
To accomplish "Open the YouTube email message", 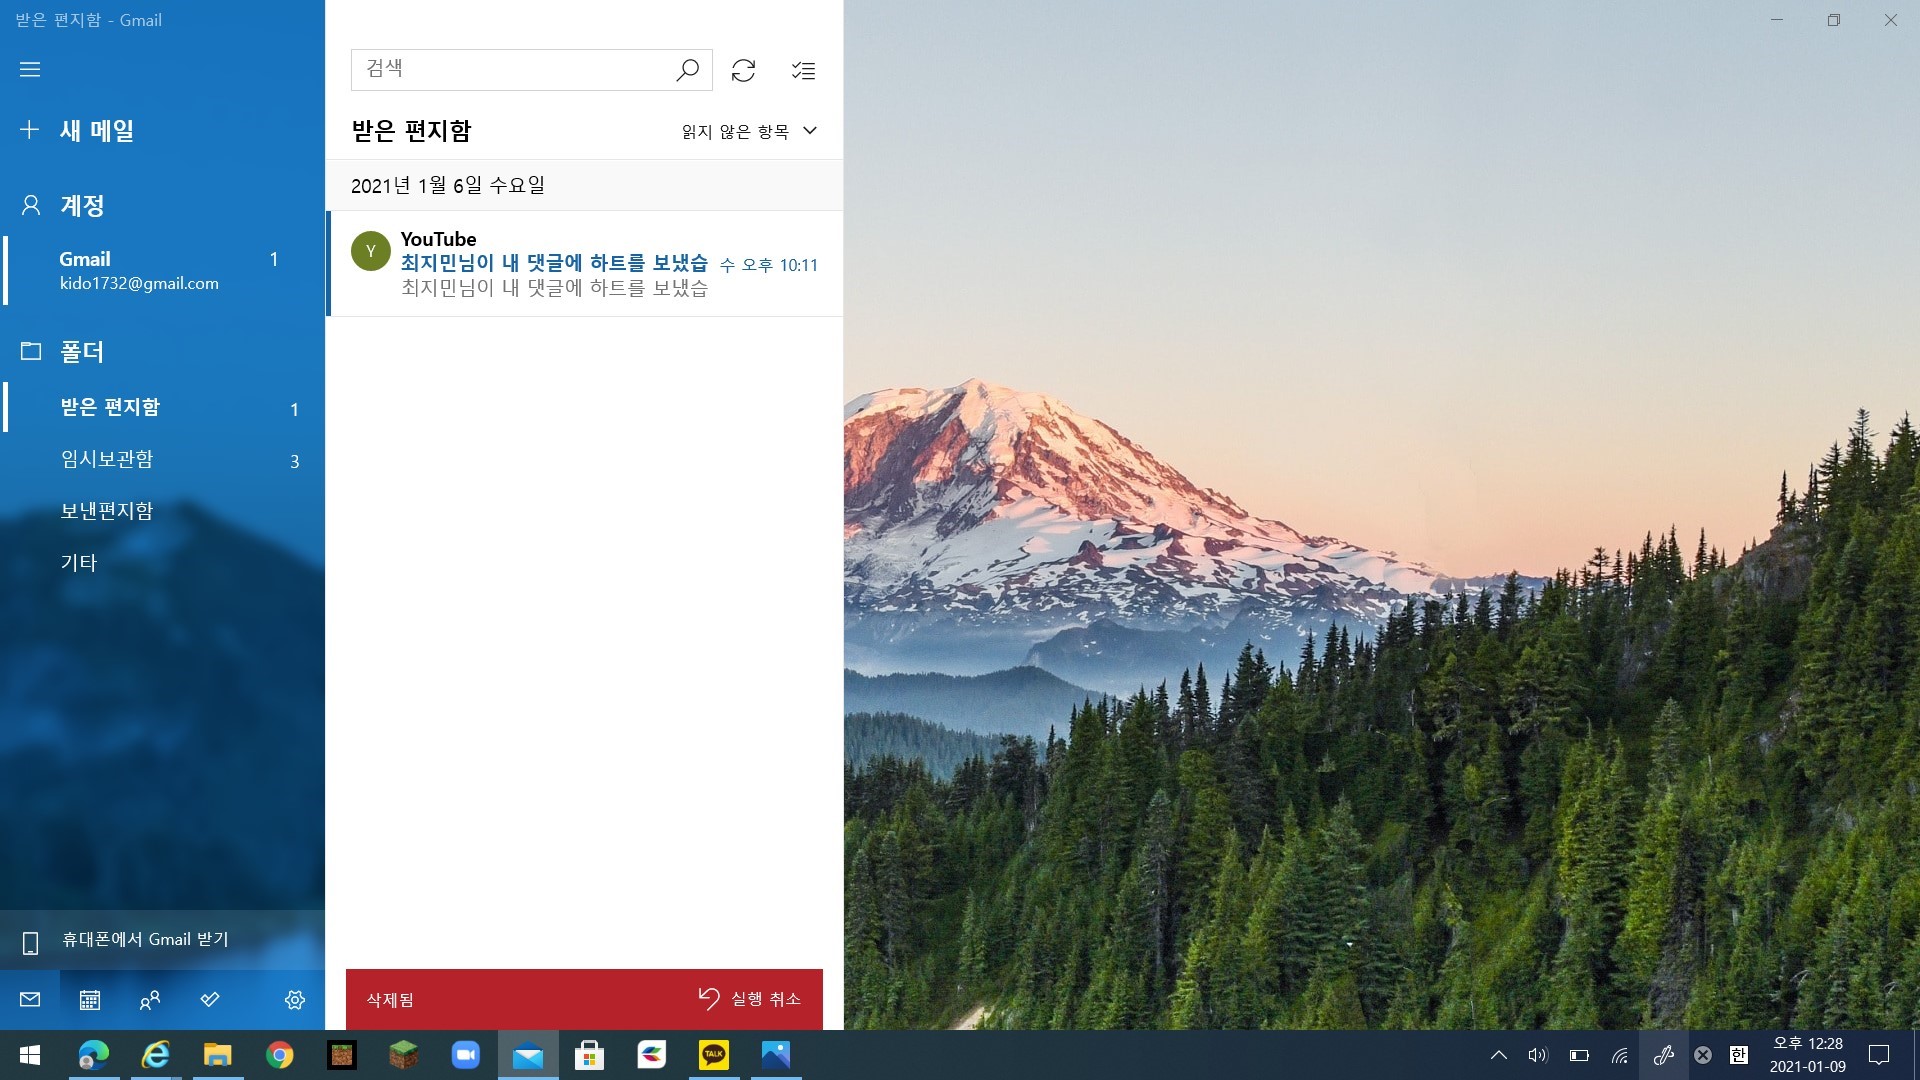I will (585, 263).
